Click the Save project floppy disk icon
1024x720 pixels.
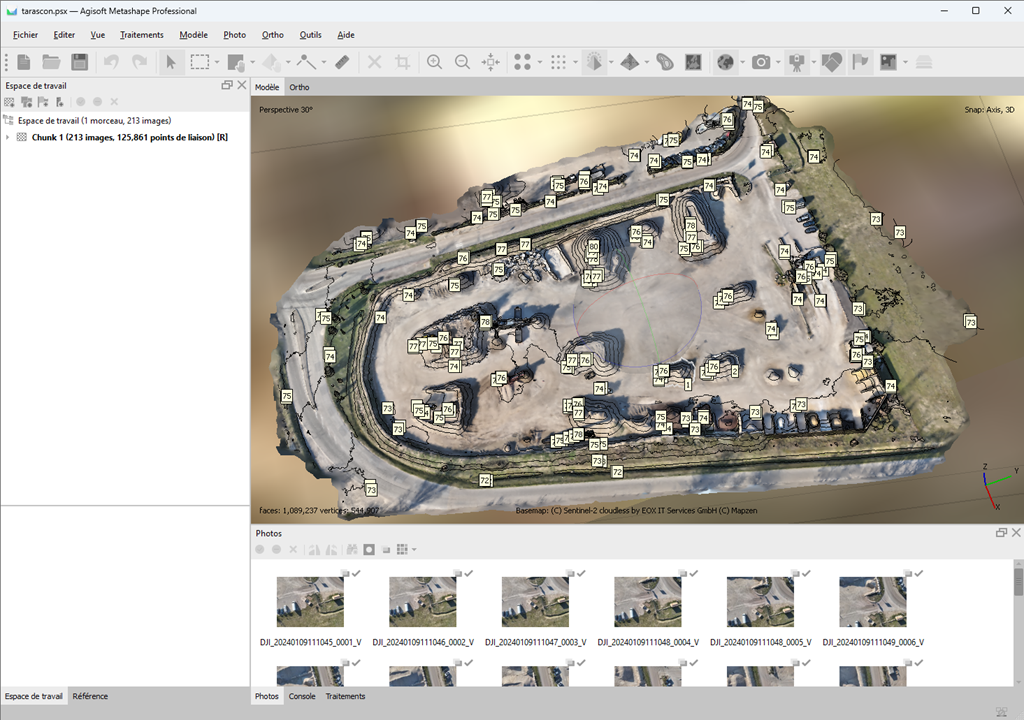tap(80, 62)
